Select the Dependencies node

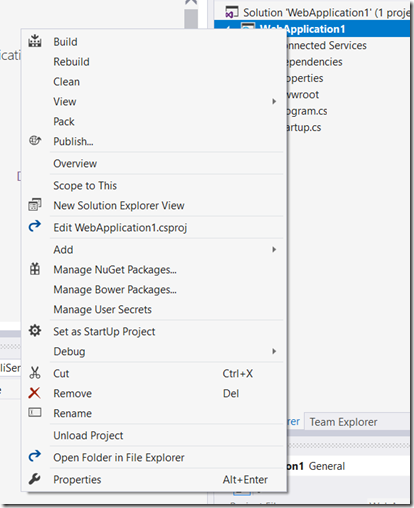tap(315, 62)
